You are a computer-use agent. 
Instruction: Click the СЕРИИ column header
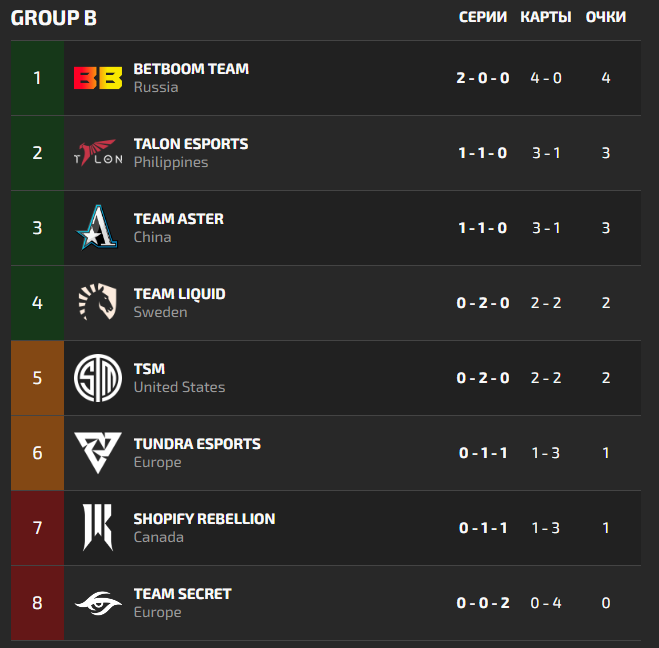[483, 17]
